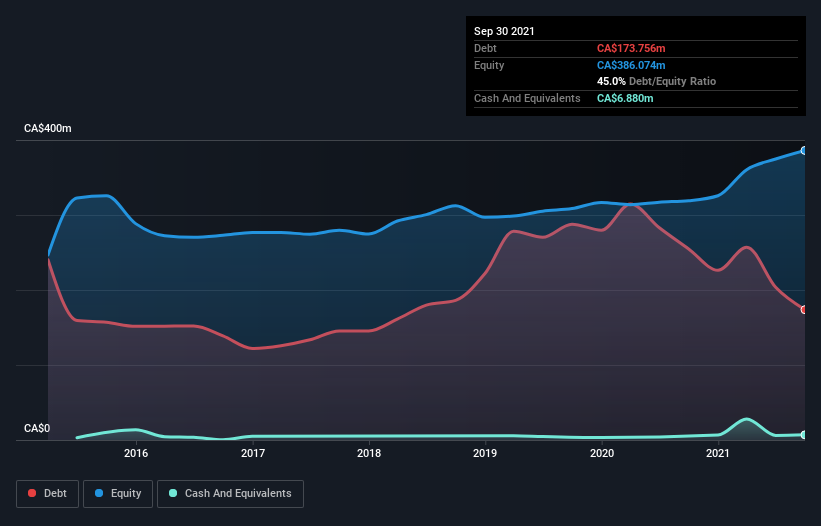Screen dimensions: 821x526
Task: Click the red Debt endpoint marker
Action: (x=804, y=310)
